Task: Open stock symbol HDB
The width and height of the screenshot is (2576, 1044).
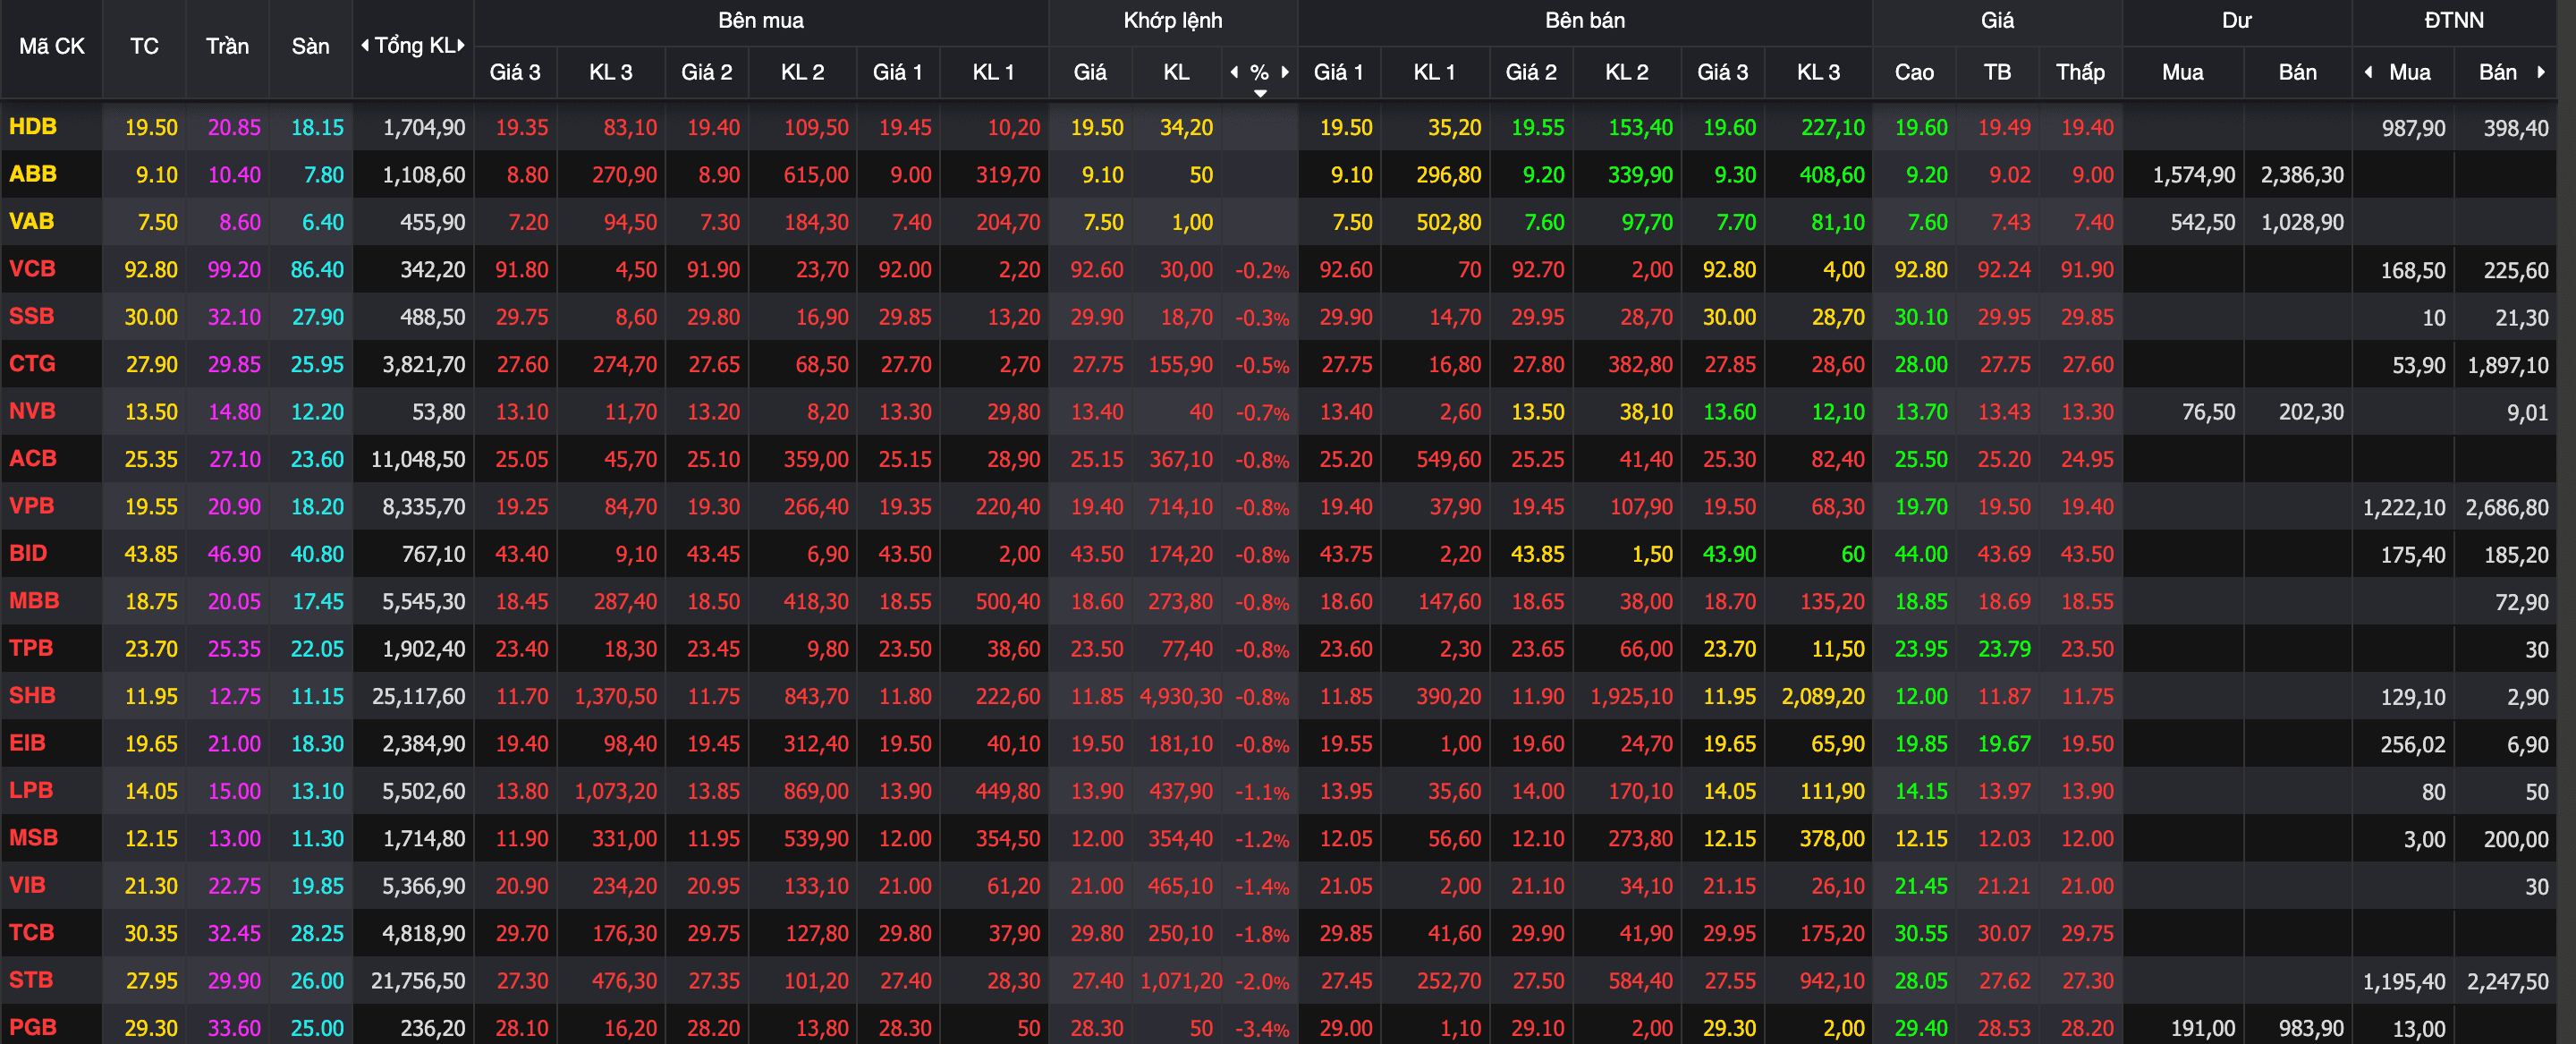Action: point(32,127)
